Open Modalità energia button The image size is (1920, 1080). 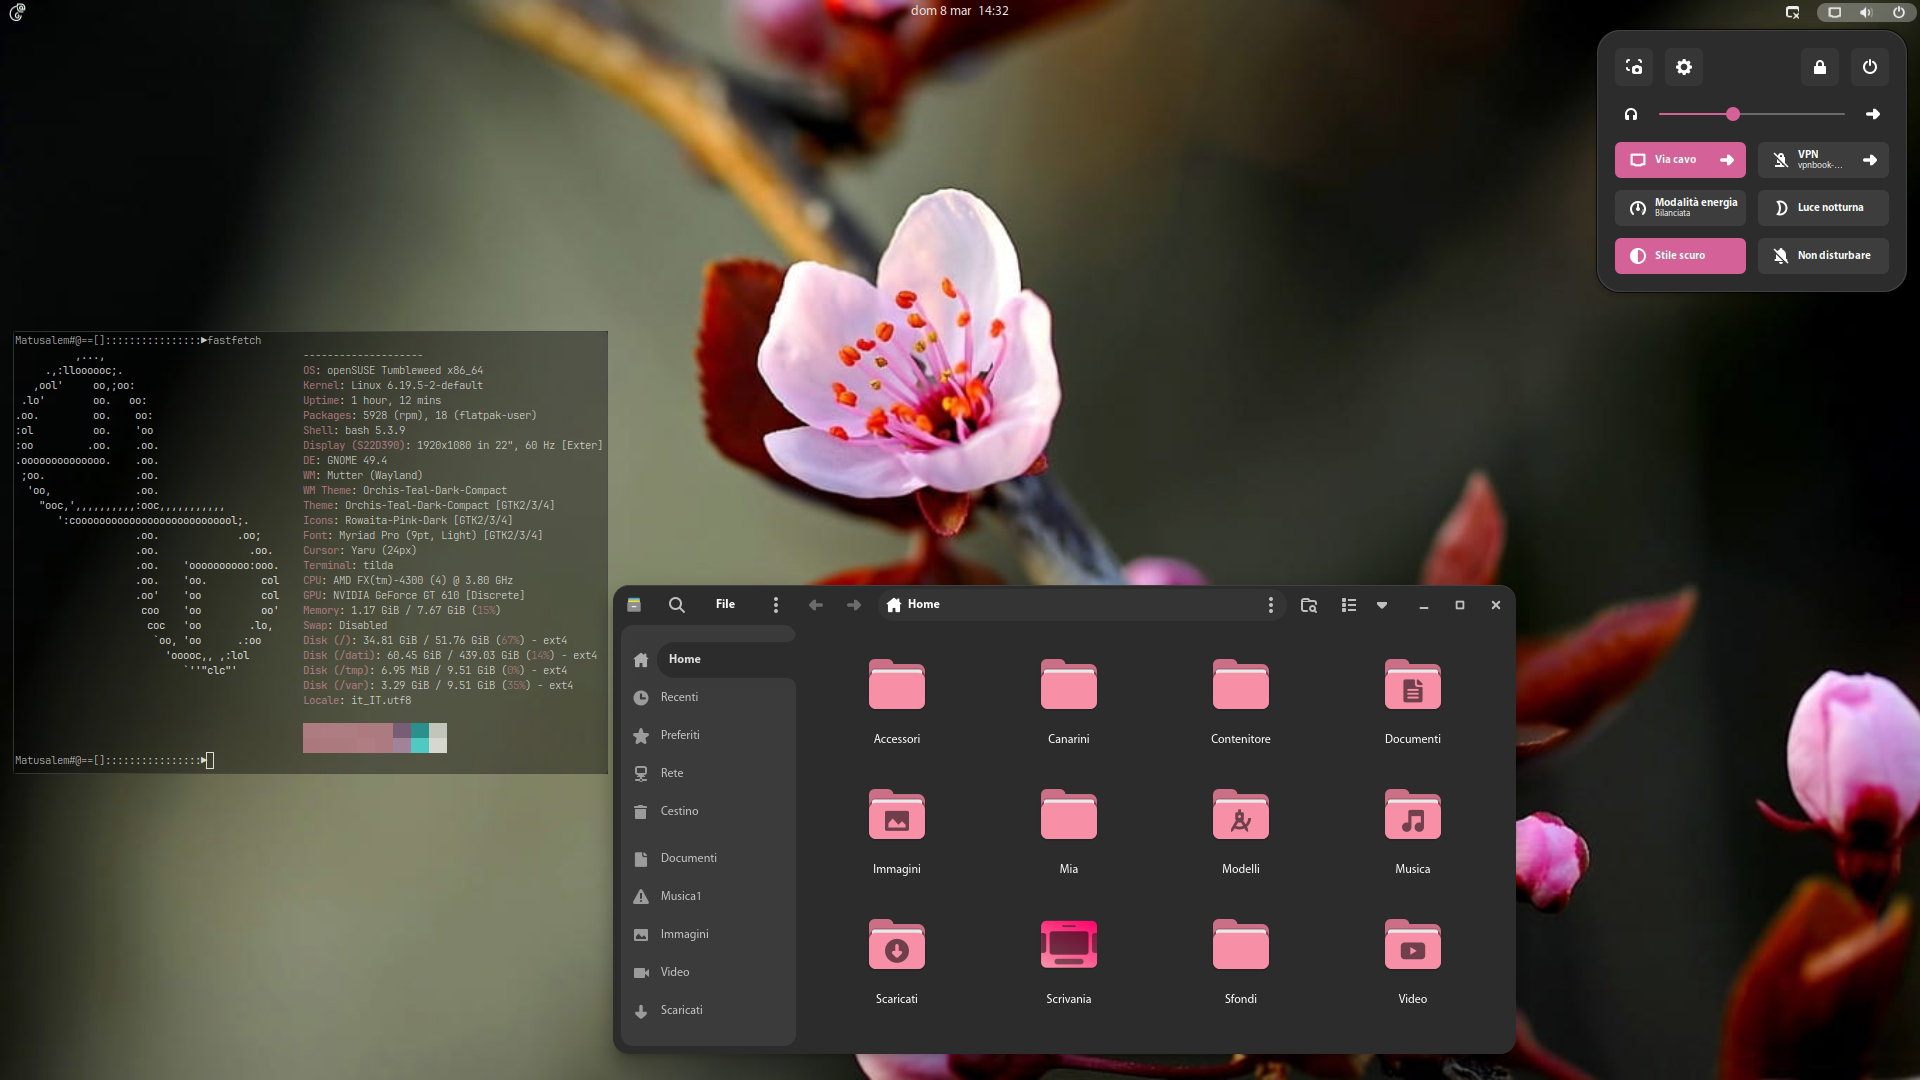coord(1680,208)
